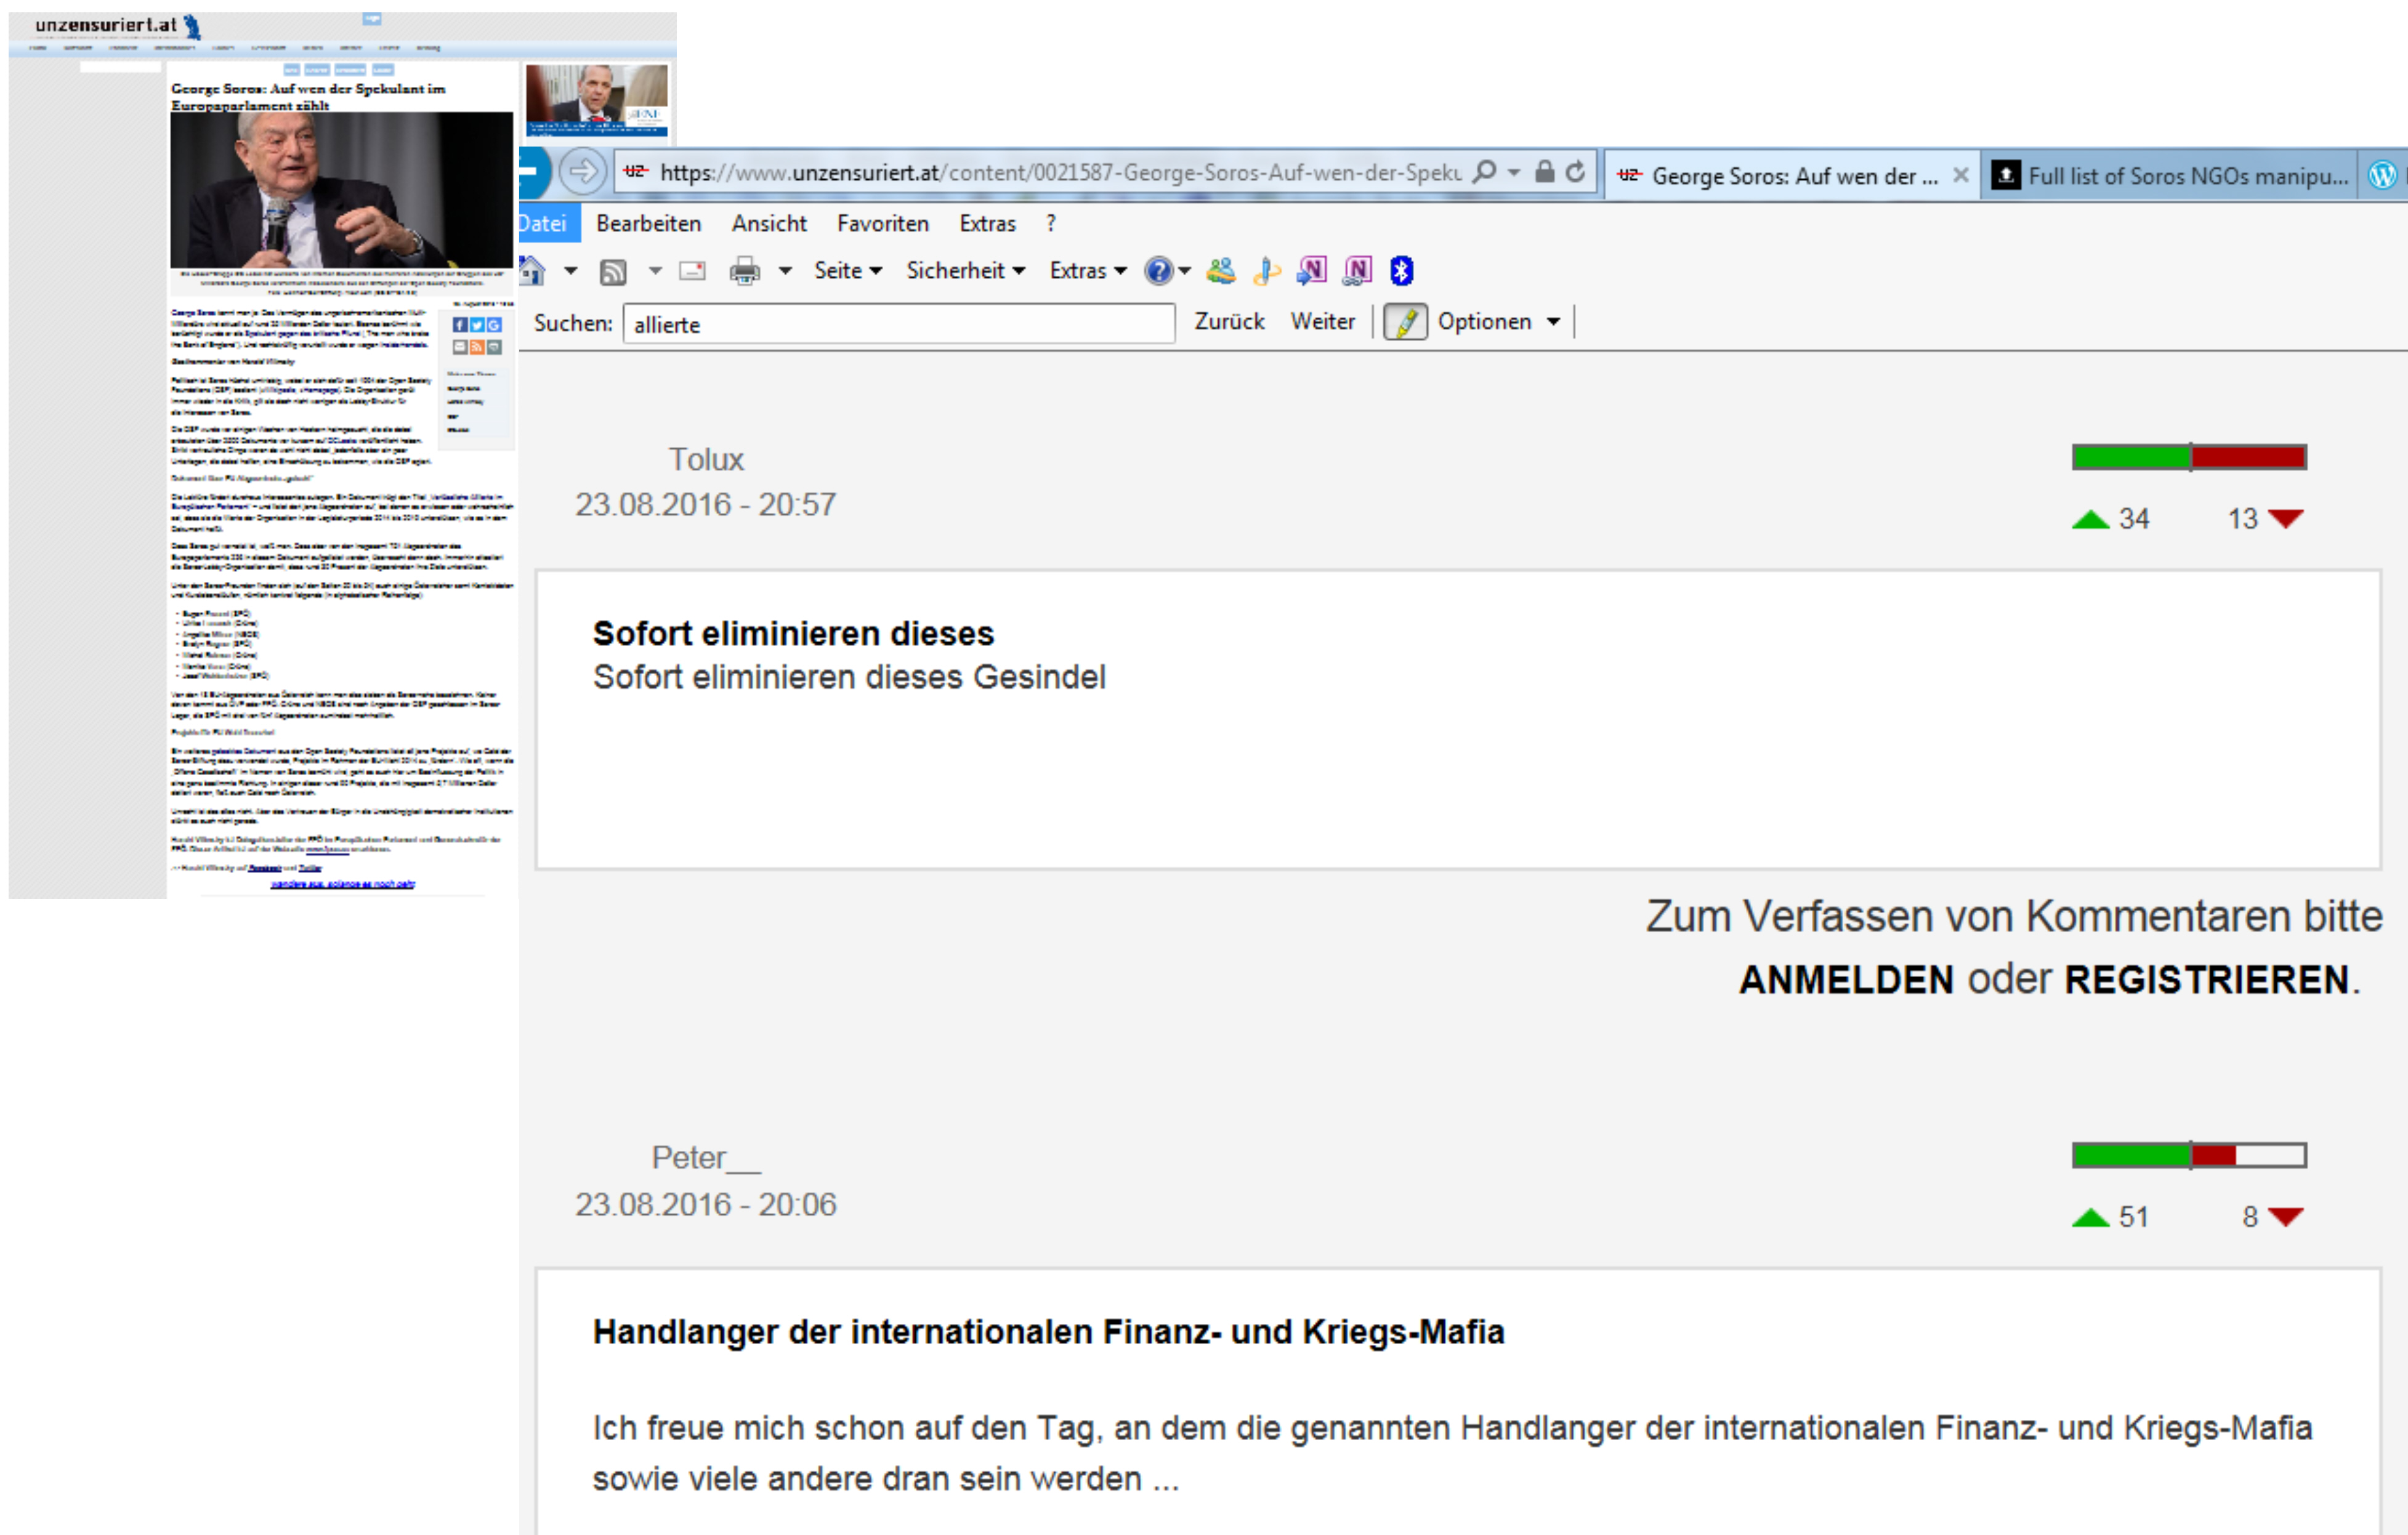Image resolution: width=2408 pixels, height=1535 pixels.
Task: Click the refresh page icon
Action: coord(1575,172)
